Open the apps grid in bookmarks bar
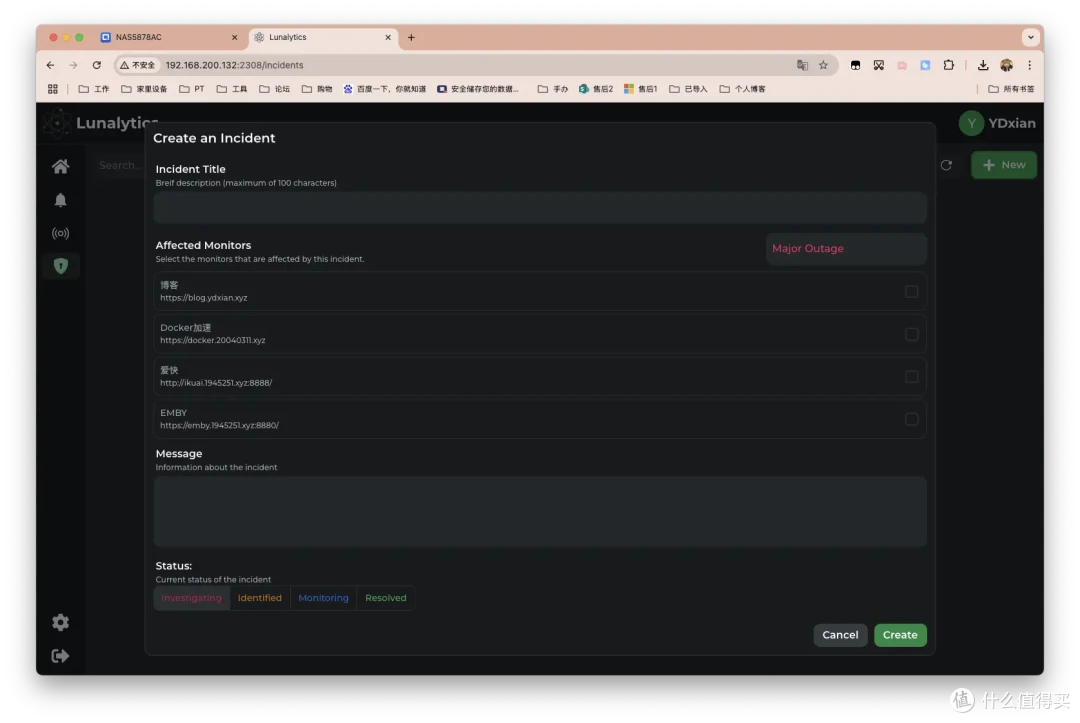 pos(53,89)
